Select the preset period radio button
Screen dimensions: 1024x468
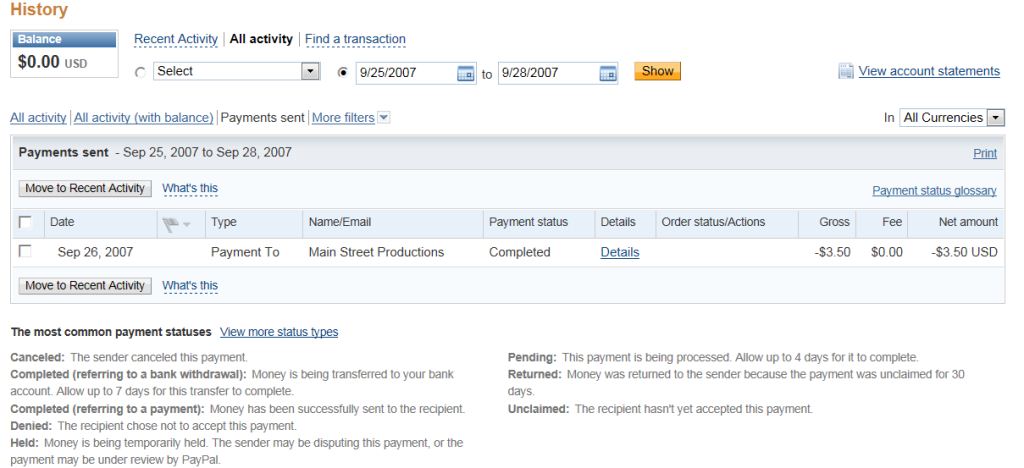[x=141, y=72]
